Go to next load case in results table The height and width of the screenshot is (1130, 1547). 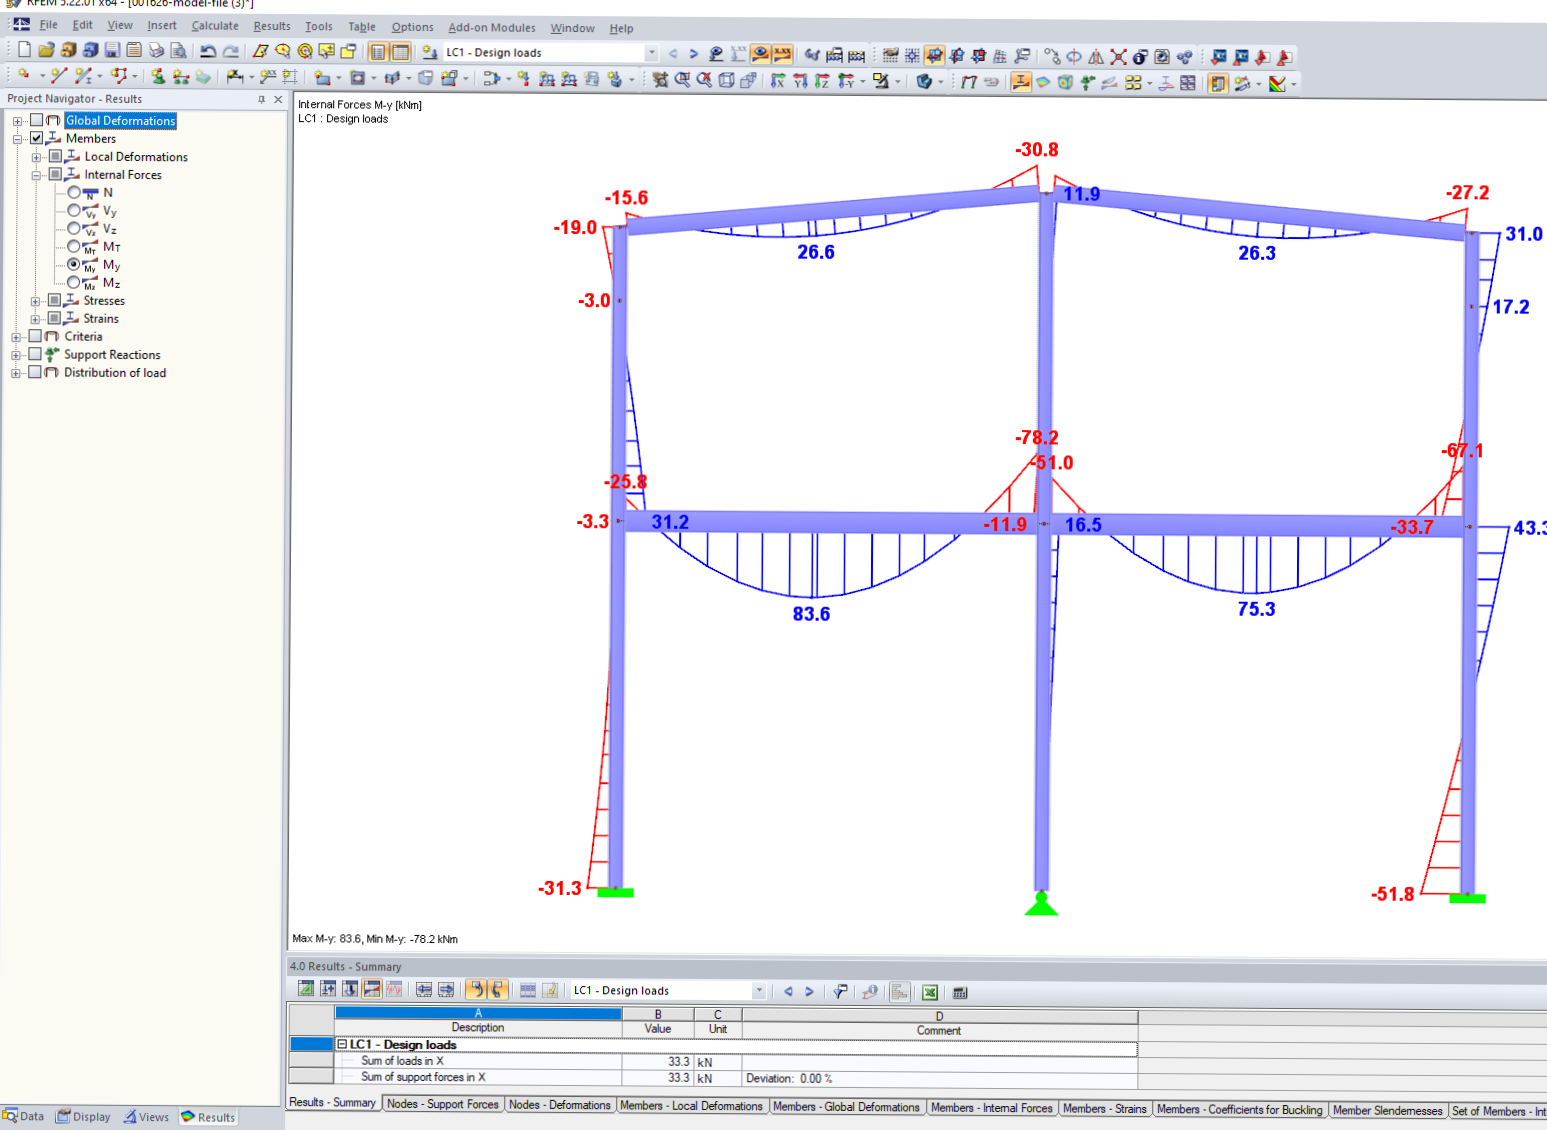pos(809,992)
